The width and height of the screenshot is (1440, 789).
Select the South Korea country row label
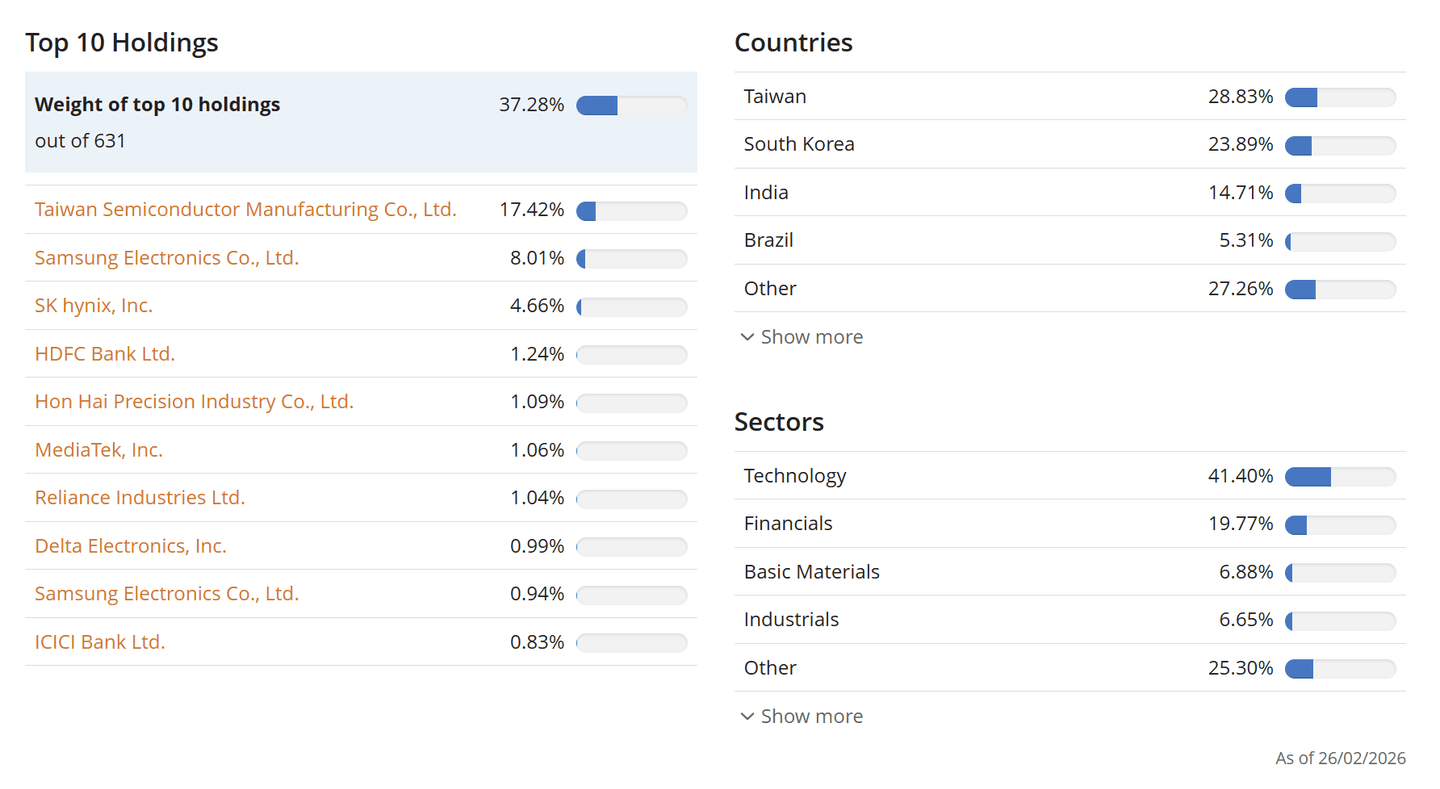tap(799, 144)
